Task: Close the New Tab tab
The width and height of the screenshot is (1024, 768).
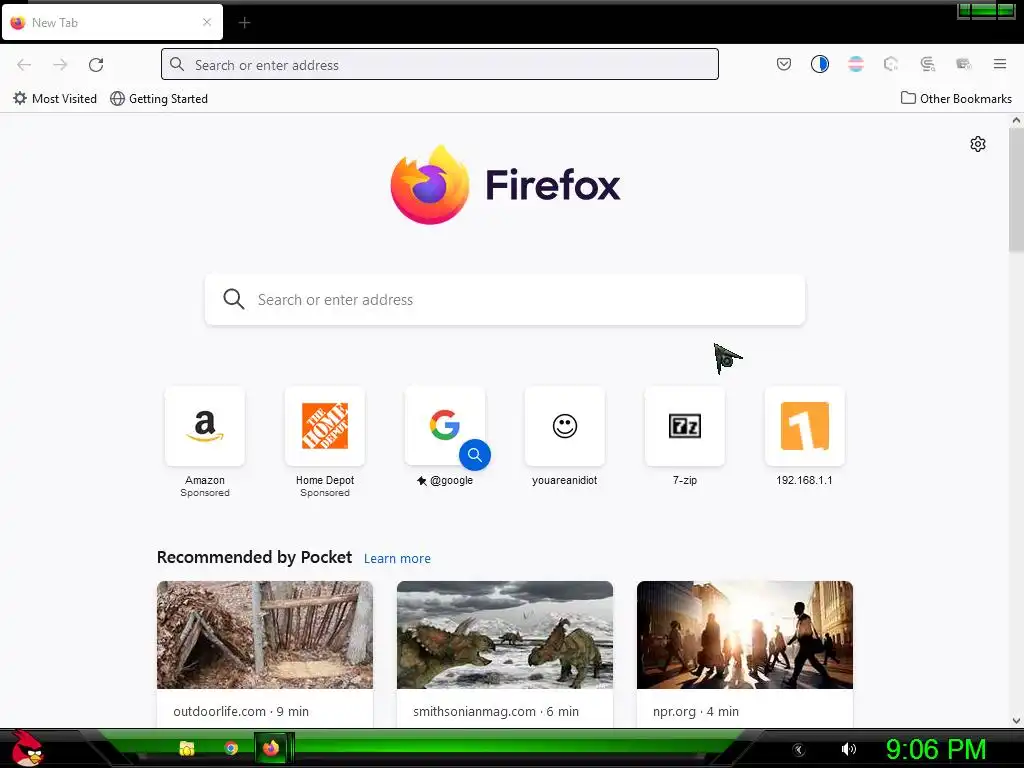Action: pyautogui.click(x=207, y=22)
